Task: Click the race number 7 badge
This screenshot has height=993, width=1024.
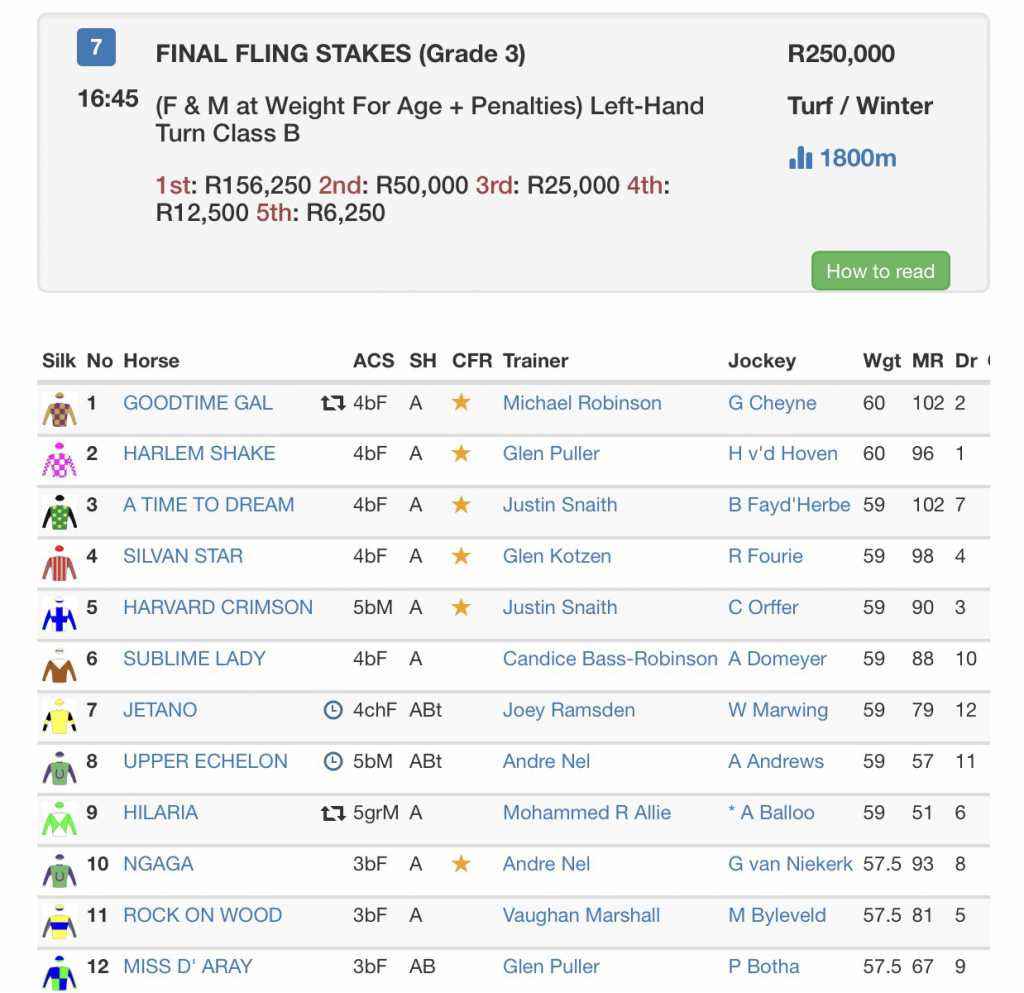Action: tap(96, 47)
